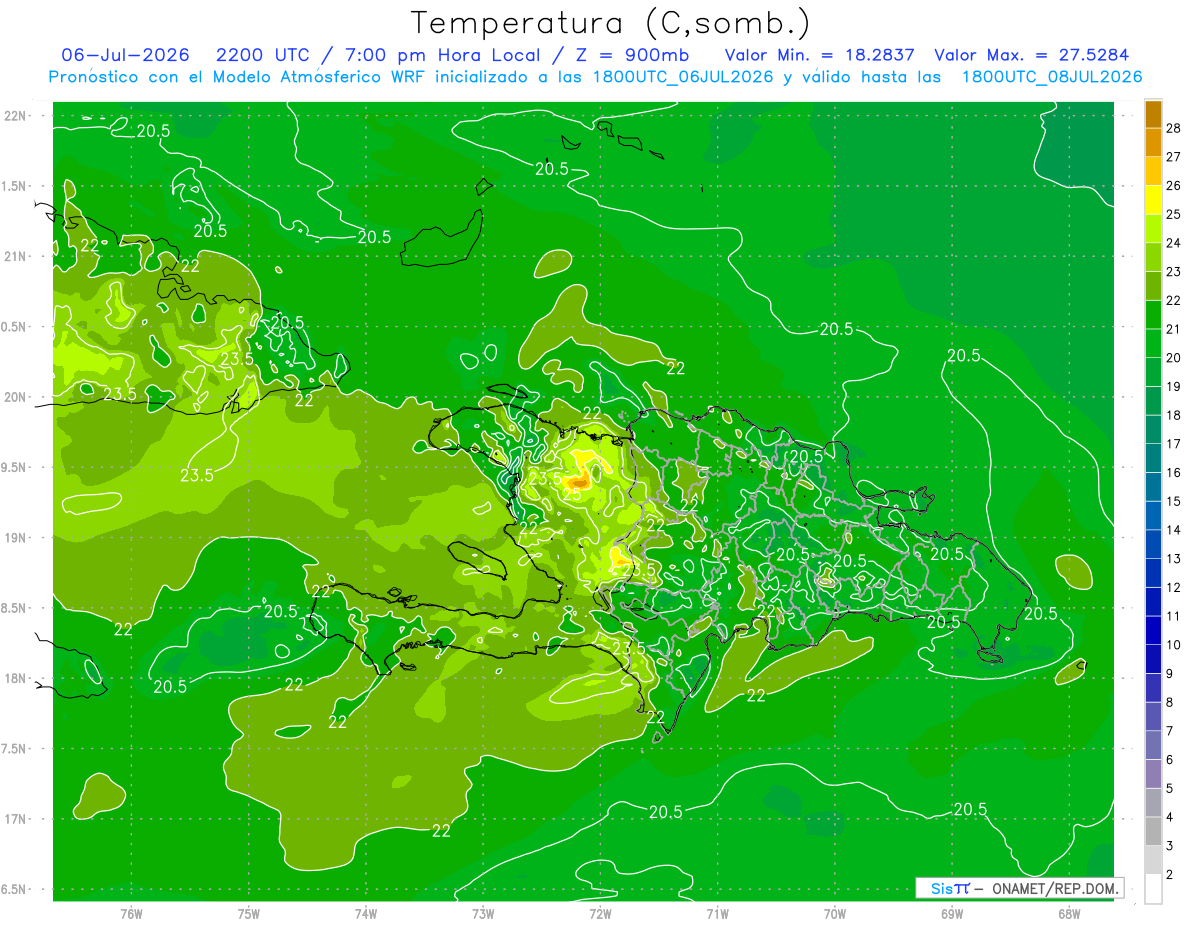Click the latitude label "17N"

pyautogui.click(x=16, y=819)
